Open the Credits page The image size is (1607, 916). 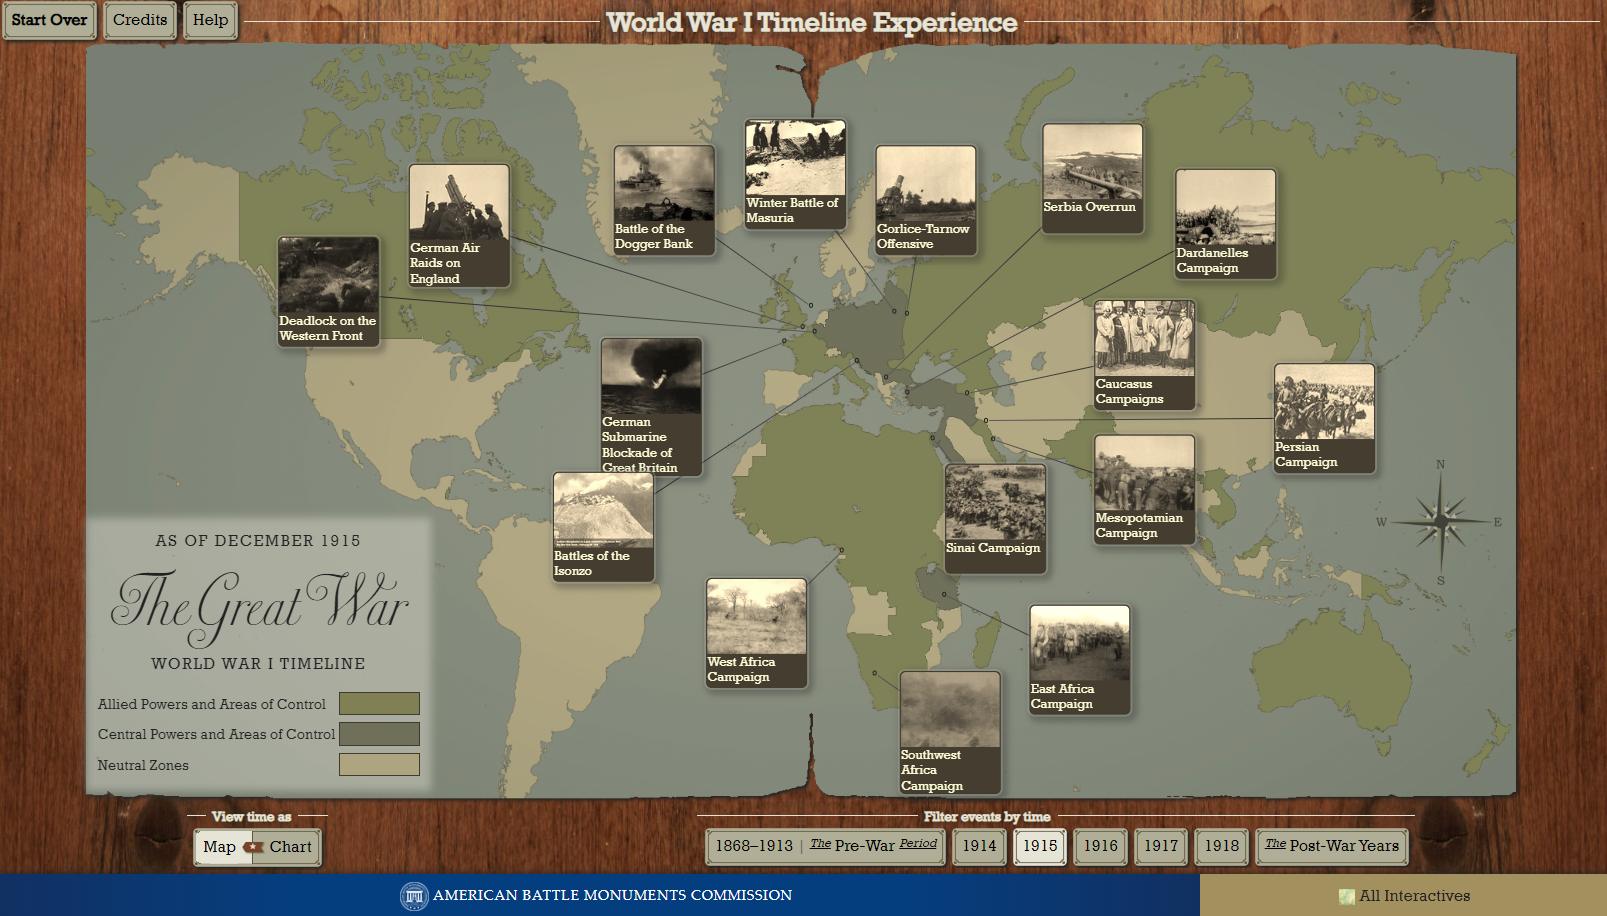140,20
